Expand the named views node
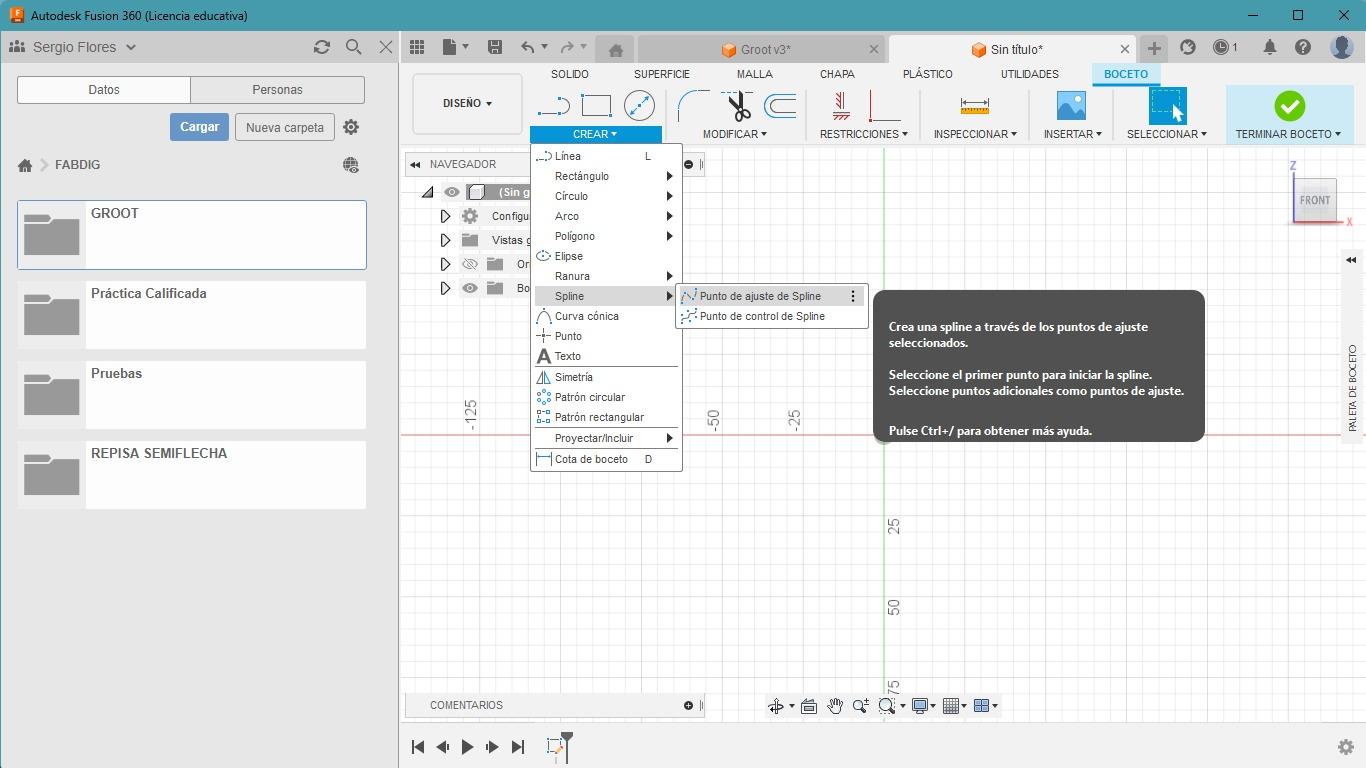The image size is (1366, 768). click(445, 240)
